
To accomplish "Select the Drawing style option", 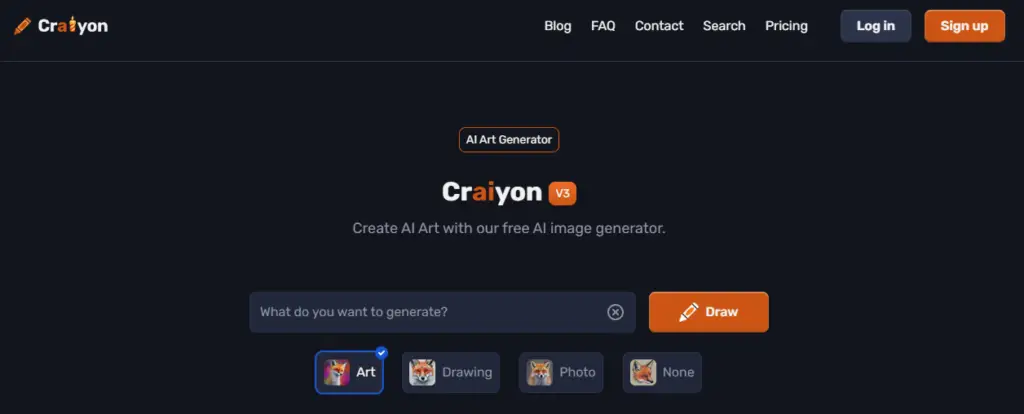I will point(451,372).
